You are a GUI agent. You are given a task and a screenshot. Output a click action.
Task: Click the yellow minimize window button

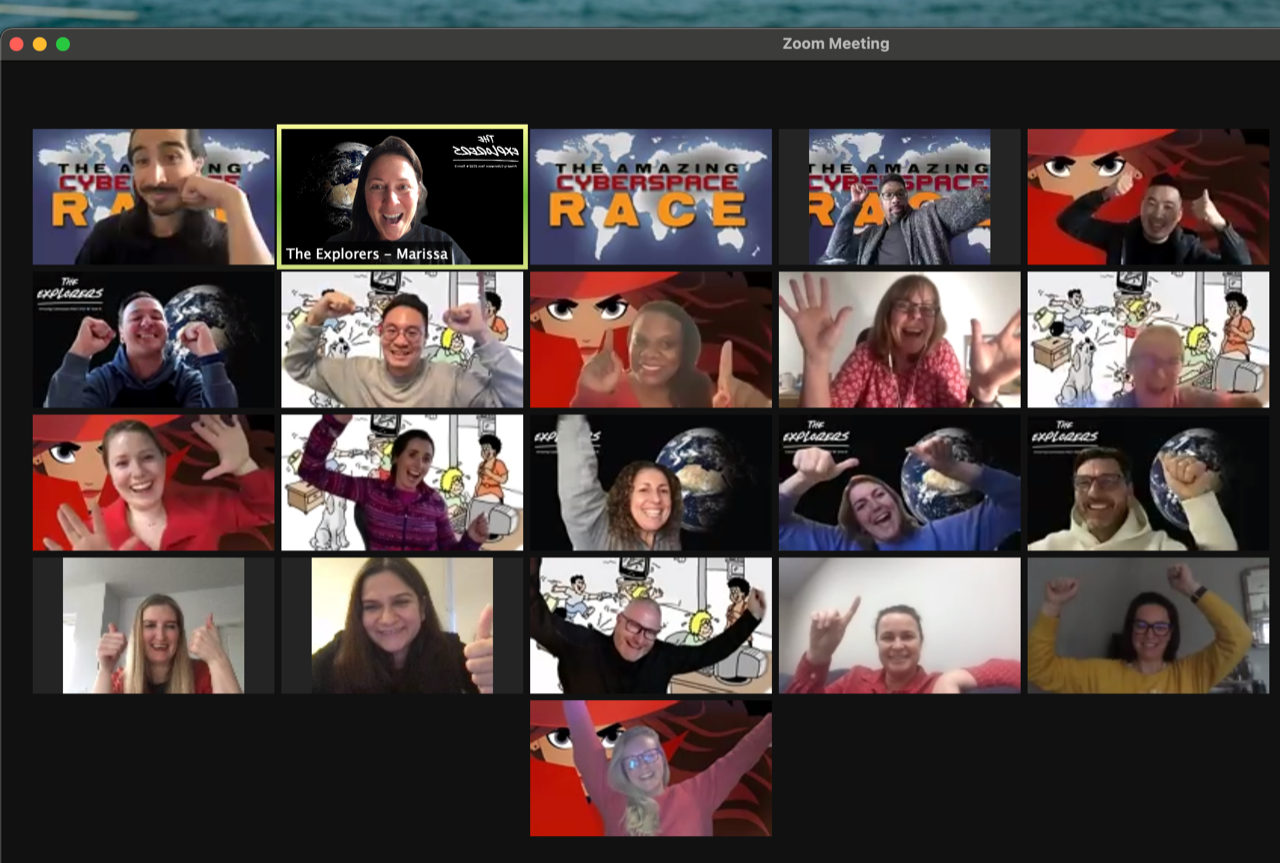(40, 44)
